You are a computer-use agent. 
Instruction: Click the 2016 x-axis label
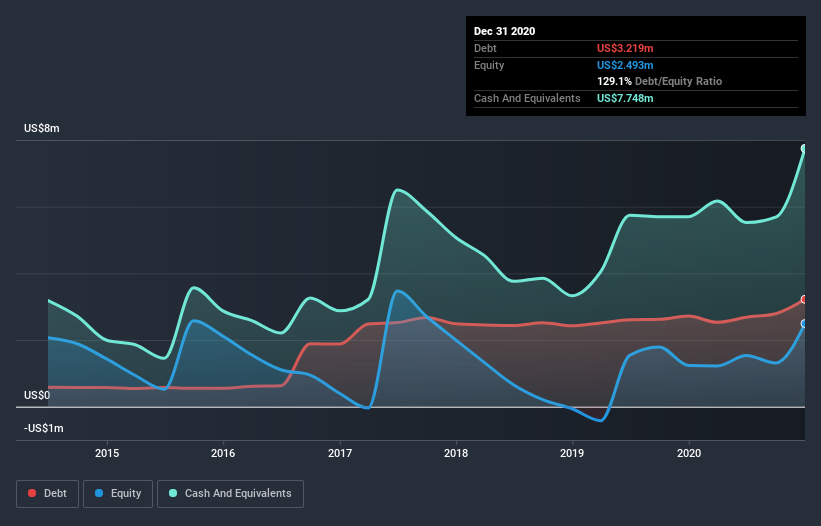coord(223,453)
